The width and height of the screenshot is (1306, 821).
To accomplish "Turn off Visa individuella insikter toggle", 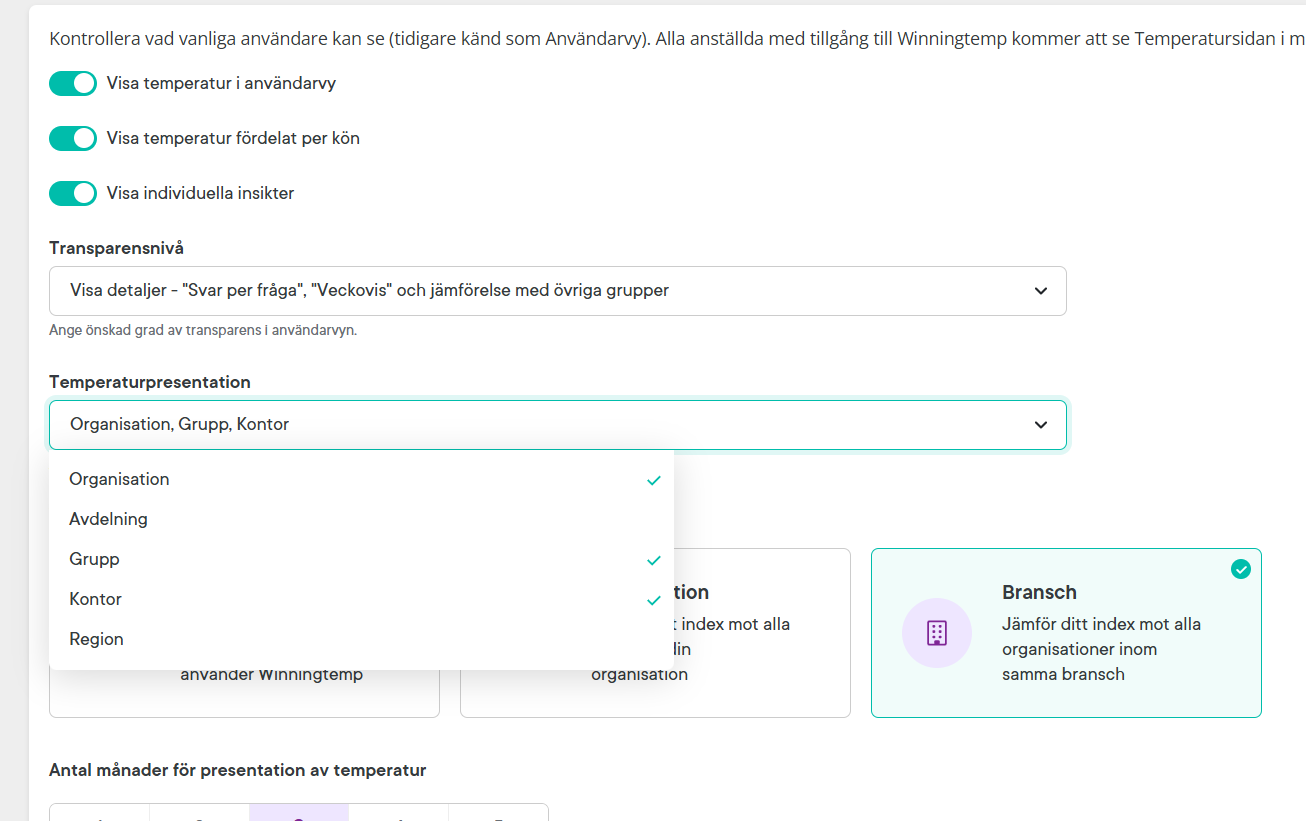I will [73, 193].
